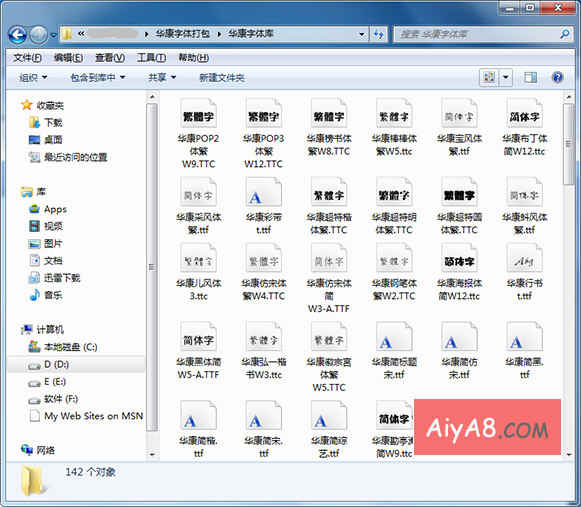
Task: Open the 组织 dropdown
Action: coord(33,77)
